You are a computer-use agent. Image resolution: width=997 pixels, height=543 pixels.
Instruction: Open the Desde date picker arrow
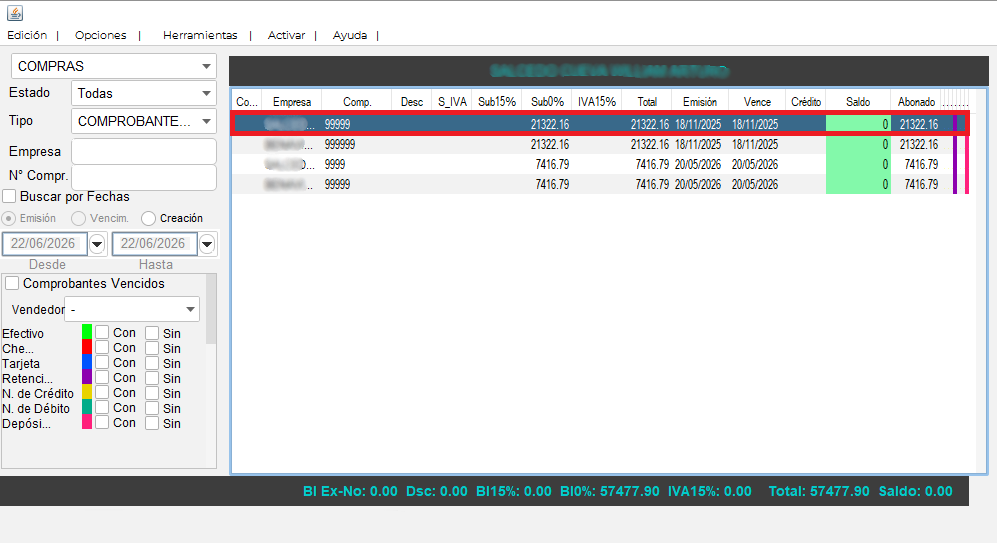97,244
